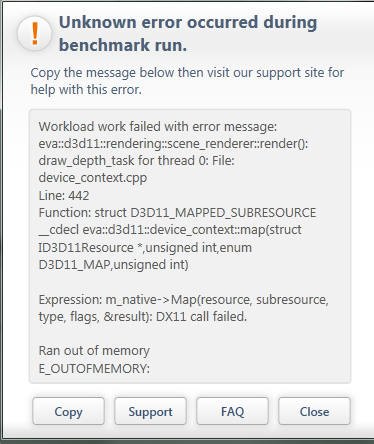Click the 'Line: 442' text
Screen dimensions: 374x444
tap(64, 196)
